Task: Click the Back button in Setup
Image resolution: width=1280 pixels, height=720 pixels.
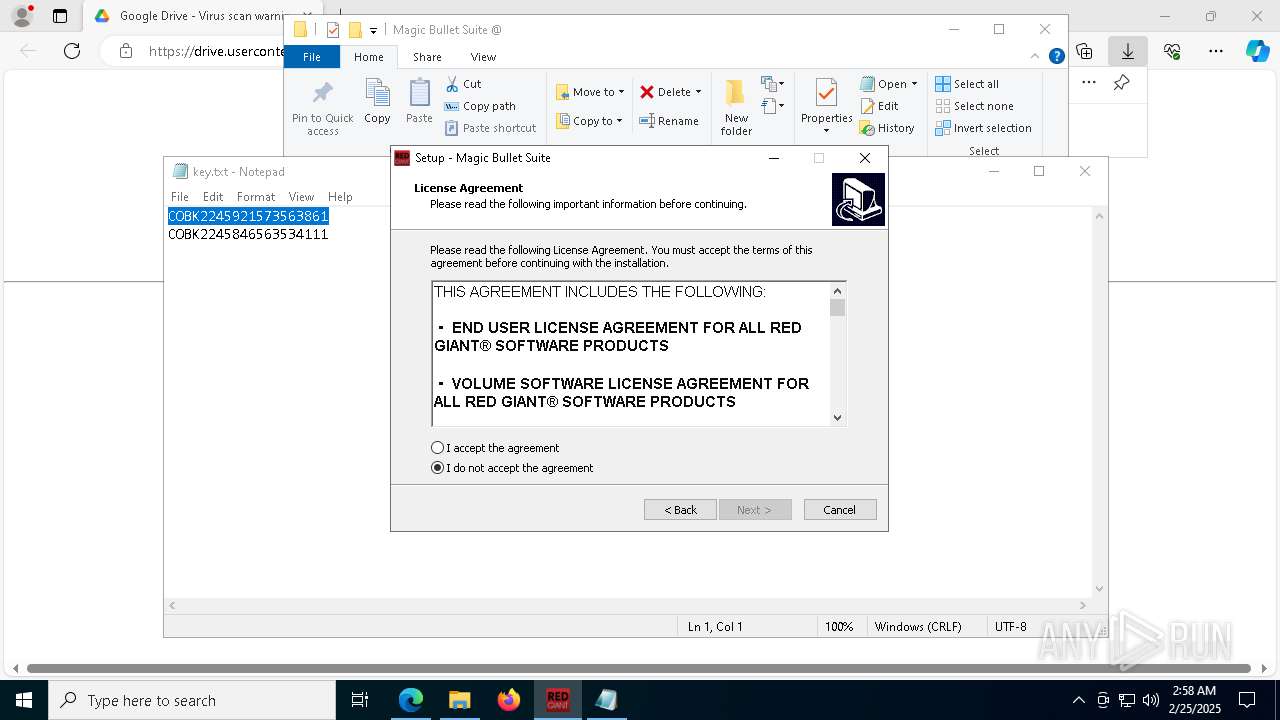Action: tap(680, 510)
